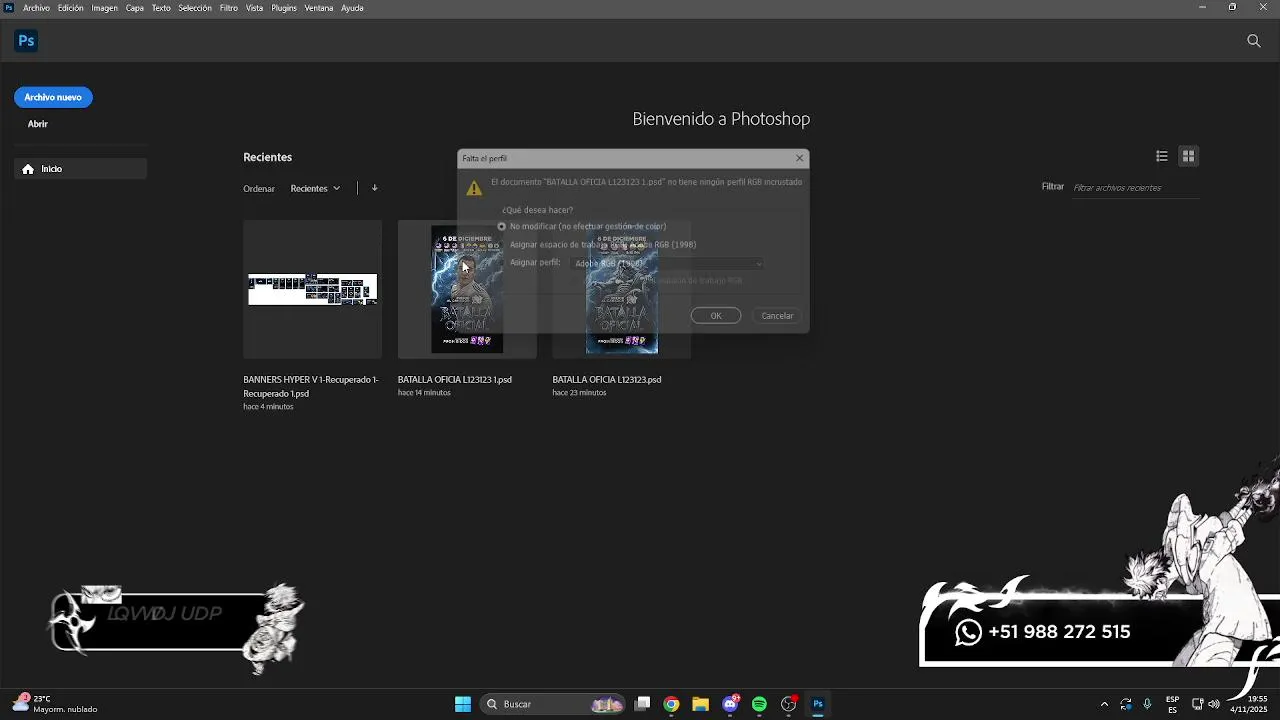Open the Ayuda menu
Viewport: 1280px width, 720px height.
352,7
